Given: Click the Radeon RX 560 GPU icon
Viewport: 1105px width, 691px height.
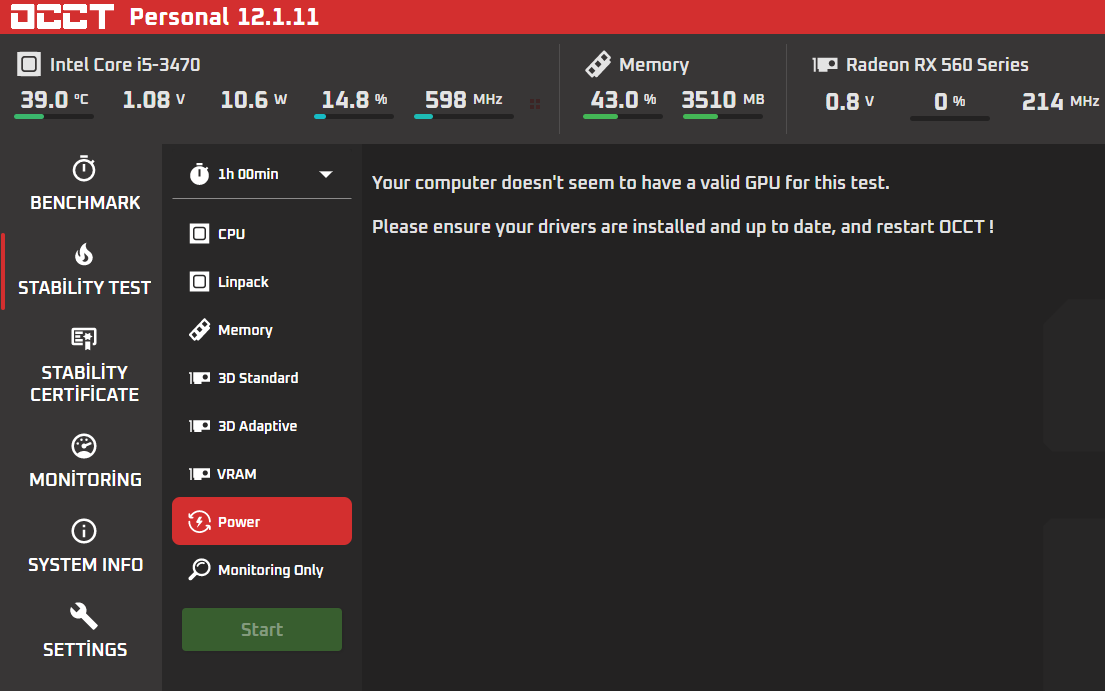Looking at the screenshot, I should pos(825,65).
